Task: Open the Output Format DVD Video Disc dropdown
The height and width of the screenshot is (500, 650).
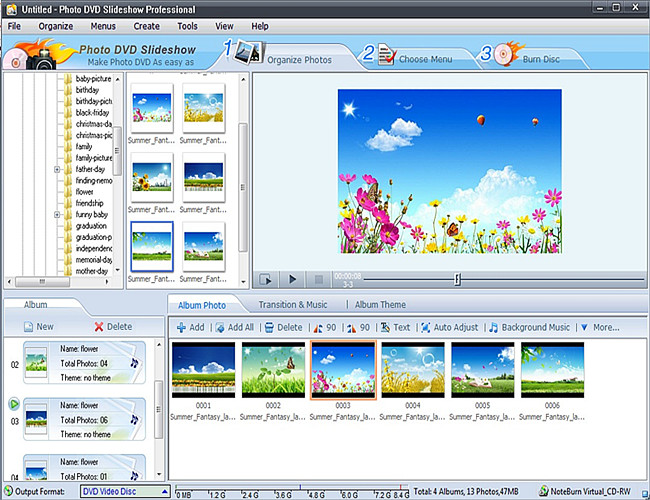Action: 125,491
